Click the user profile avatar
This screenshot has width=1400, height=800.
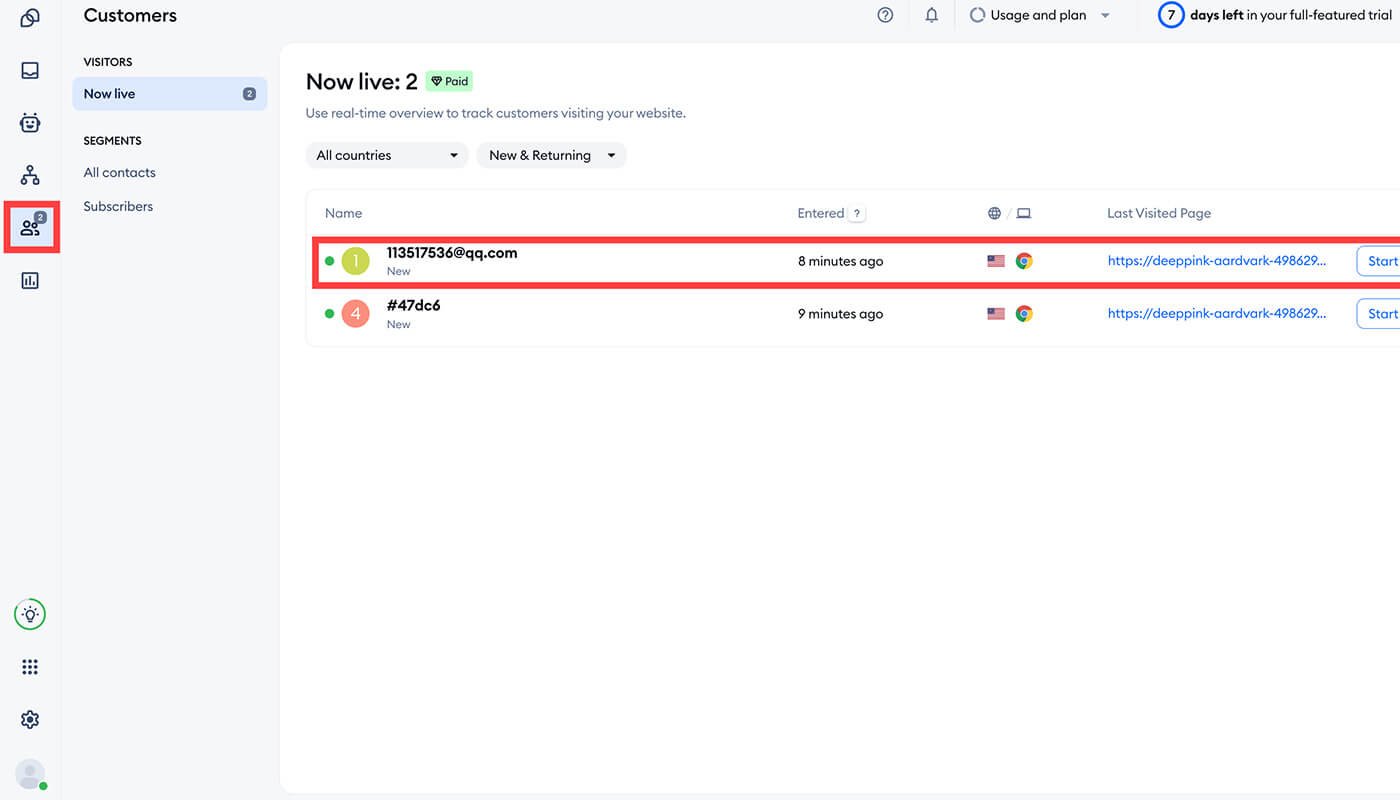30,774
